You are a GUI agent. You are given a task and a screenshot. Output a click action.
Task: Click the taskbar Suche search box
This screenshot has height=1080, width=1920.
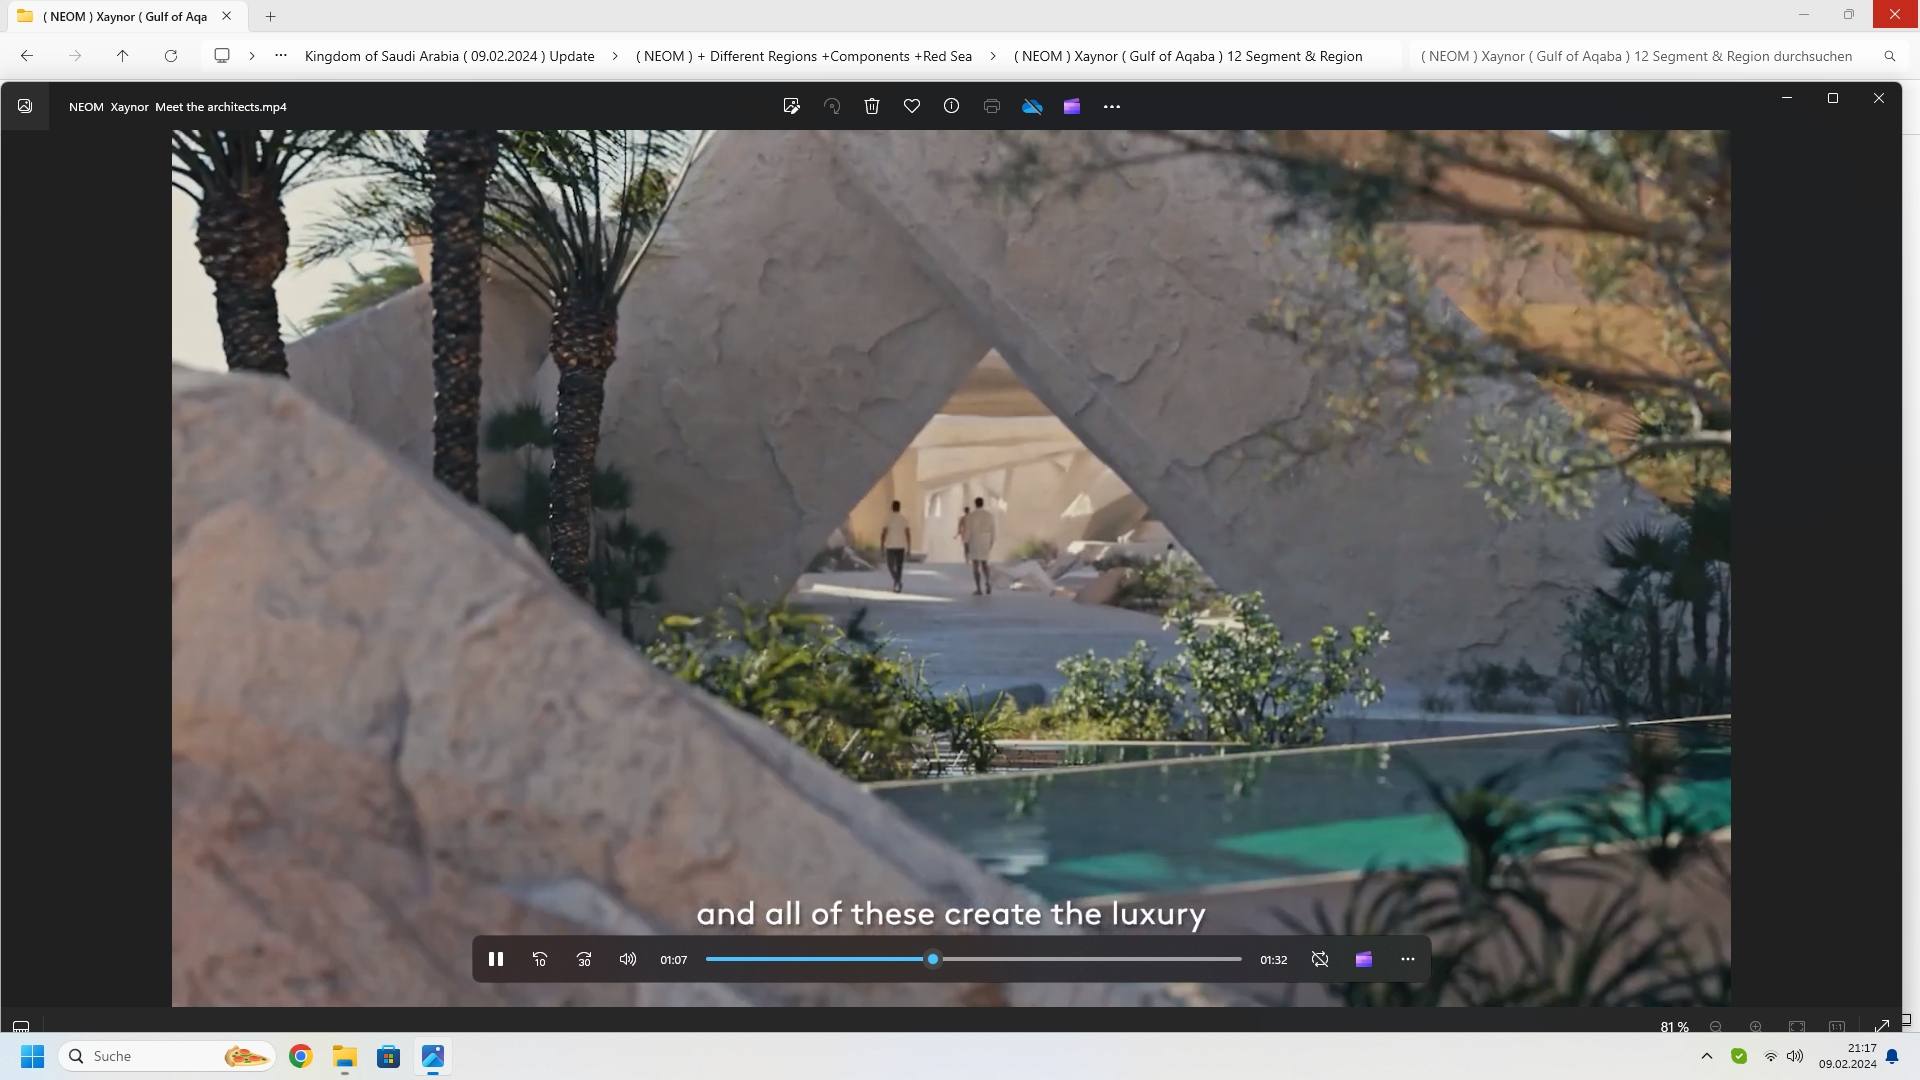coord(167,1056)
